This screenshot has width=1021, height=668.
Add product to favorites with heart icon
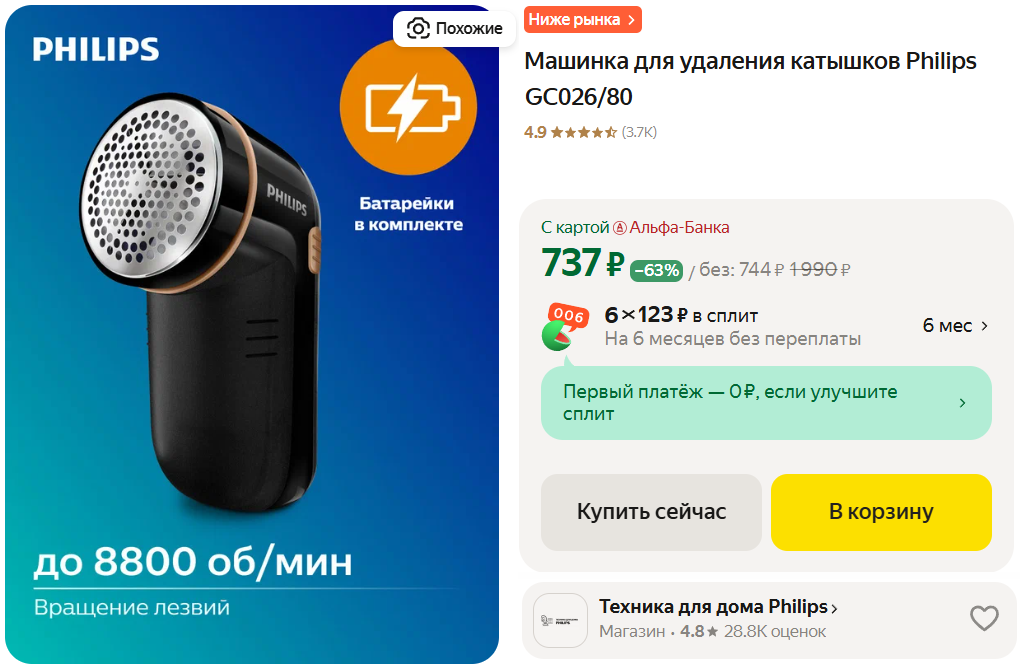point(984,619)
